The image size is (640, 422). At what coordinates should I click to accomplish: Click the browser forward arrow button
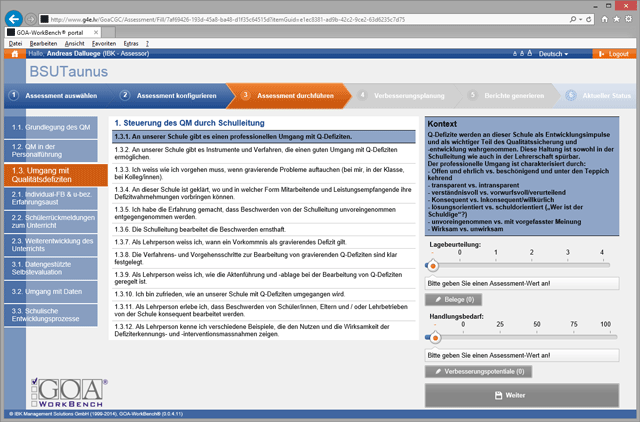(x=31, y=19)
